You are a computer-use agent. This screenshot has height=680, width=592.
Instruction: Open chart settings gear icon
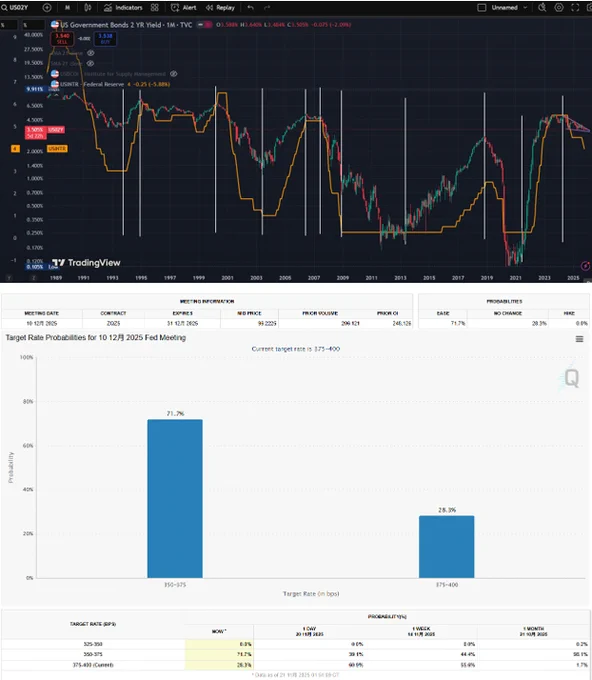(x=559, y=7)
